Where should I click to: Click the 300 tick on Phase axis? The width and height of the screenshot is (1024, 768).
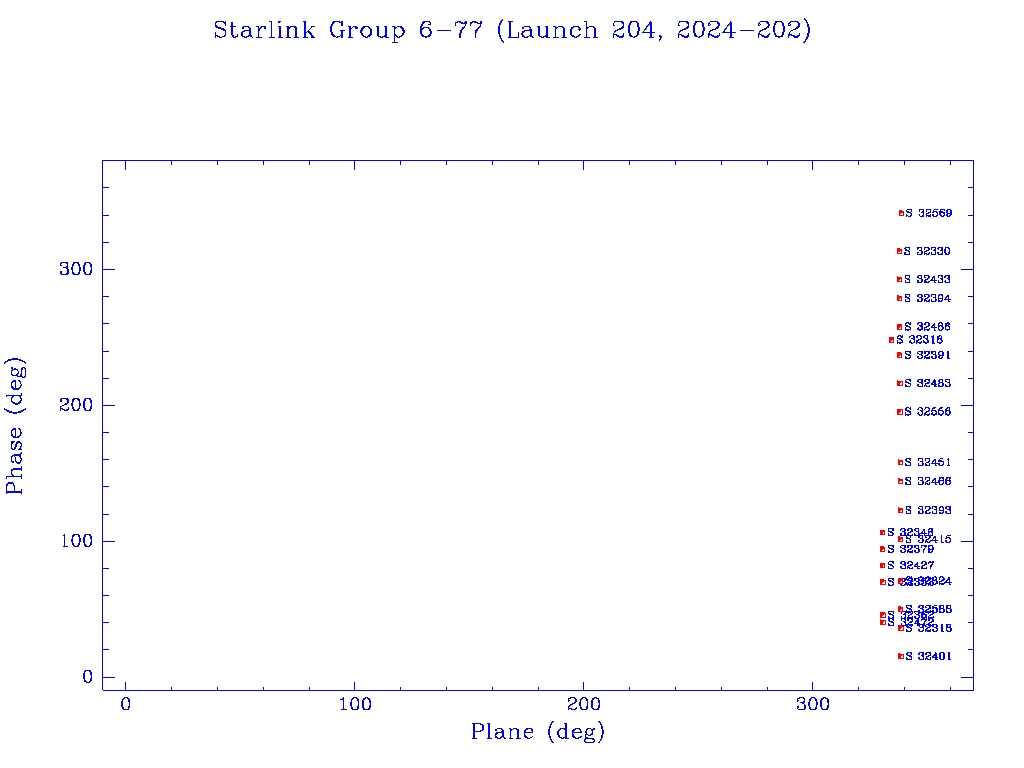[x=76, y=269]
